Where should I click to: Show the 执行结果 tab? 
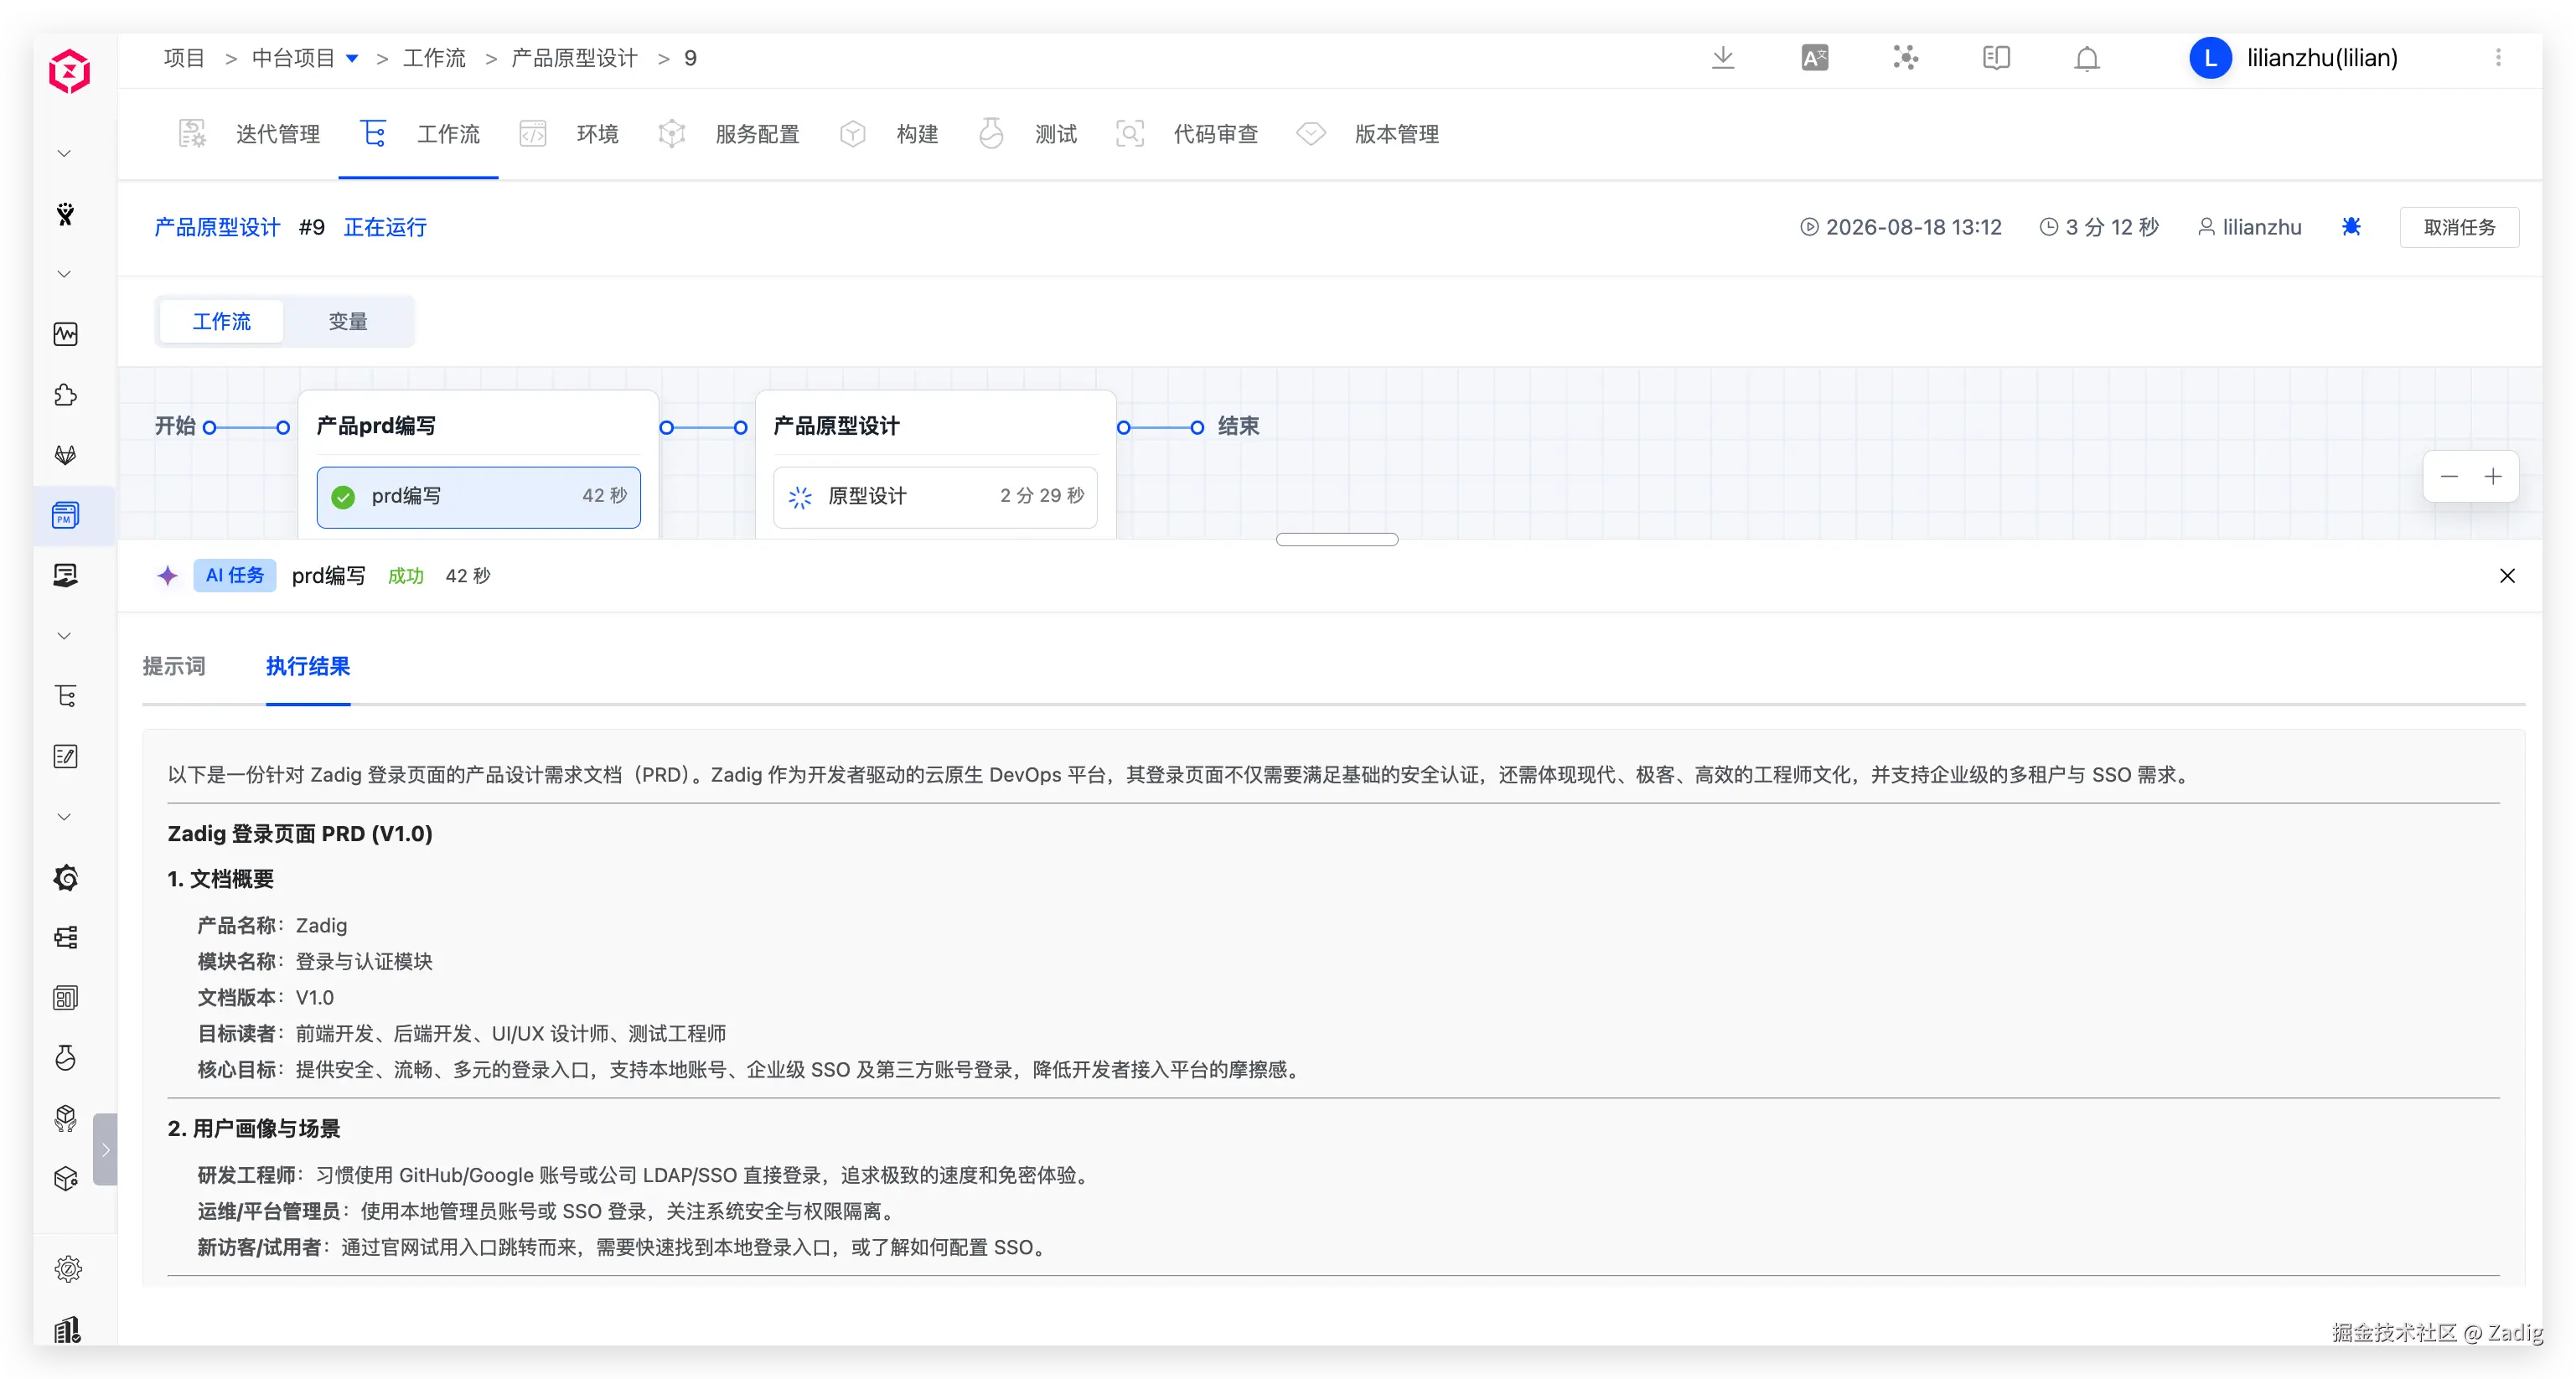[x=308, y=666]
